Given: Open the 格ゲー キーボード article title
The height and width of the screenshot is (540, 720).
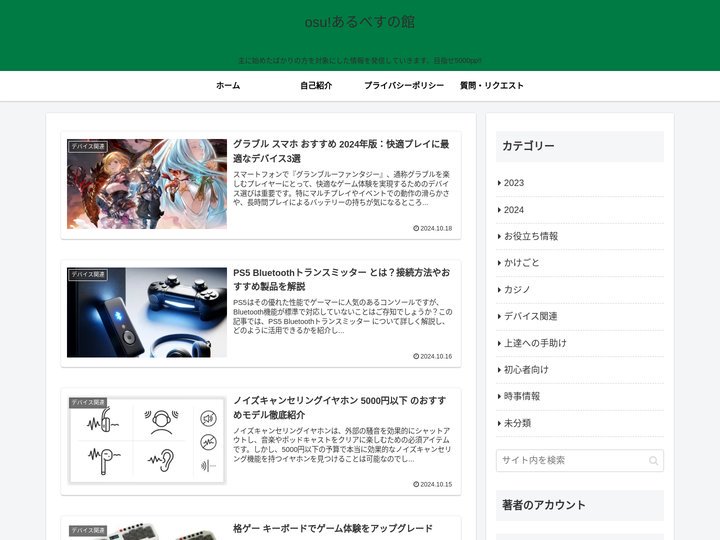Looking at the screenshot, I should coord(333,528).
